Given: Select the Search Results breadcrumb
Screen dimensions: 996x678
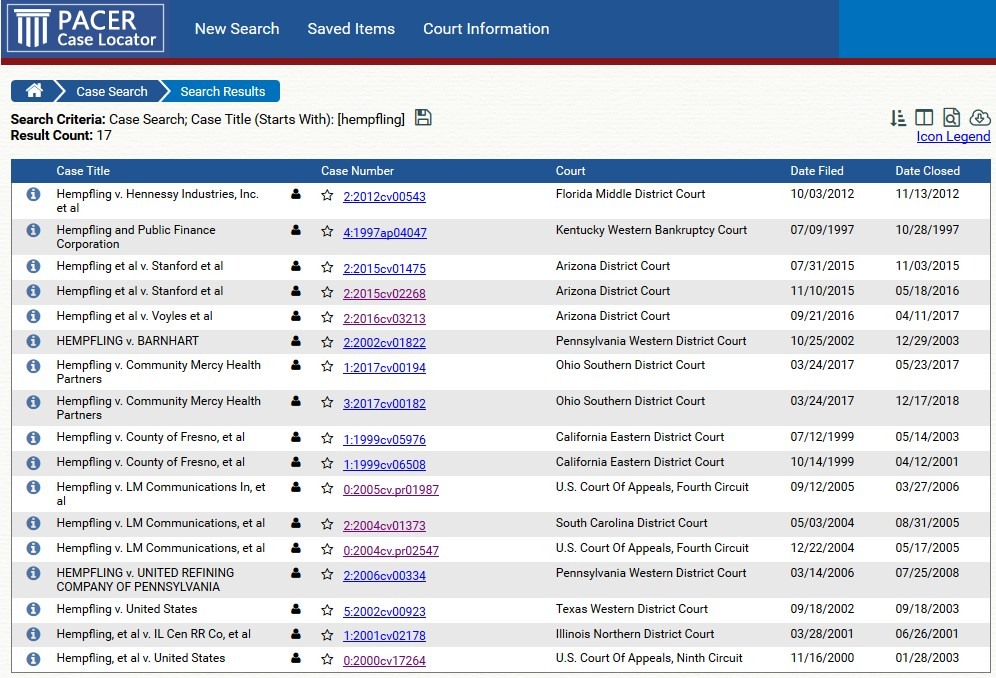Looking at the screenshot, I should (x=223, y=92).
